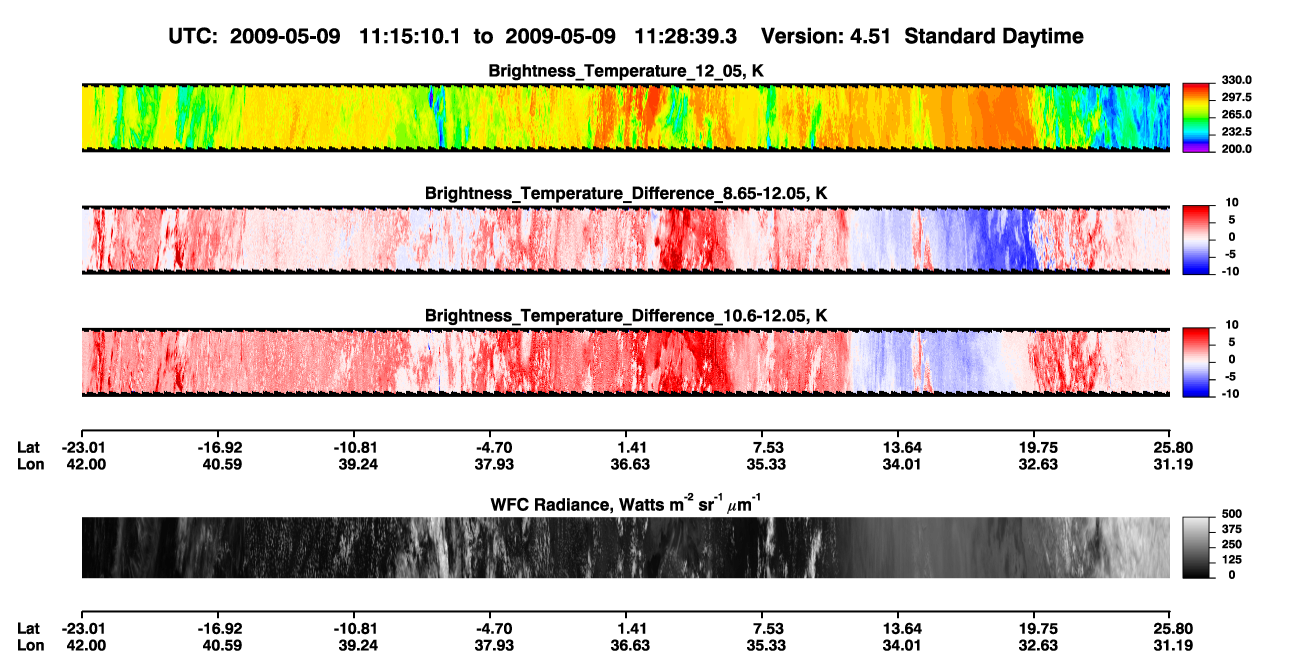Click the 125 tick on grayscale color bar
The height and width of the screenshot is (667, 1300).
(x=1230, y=559)
